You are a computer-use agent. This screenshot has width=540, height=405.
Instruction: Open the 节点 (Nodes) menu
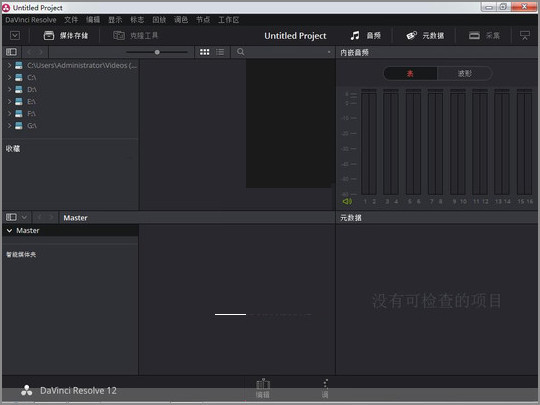click(203, 20)
